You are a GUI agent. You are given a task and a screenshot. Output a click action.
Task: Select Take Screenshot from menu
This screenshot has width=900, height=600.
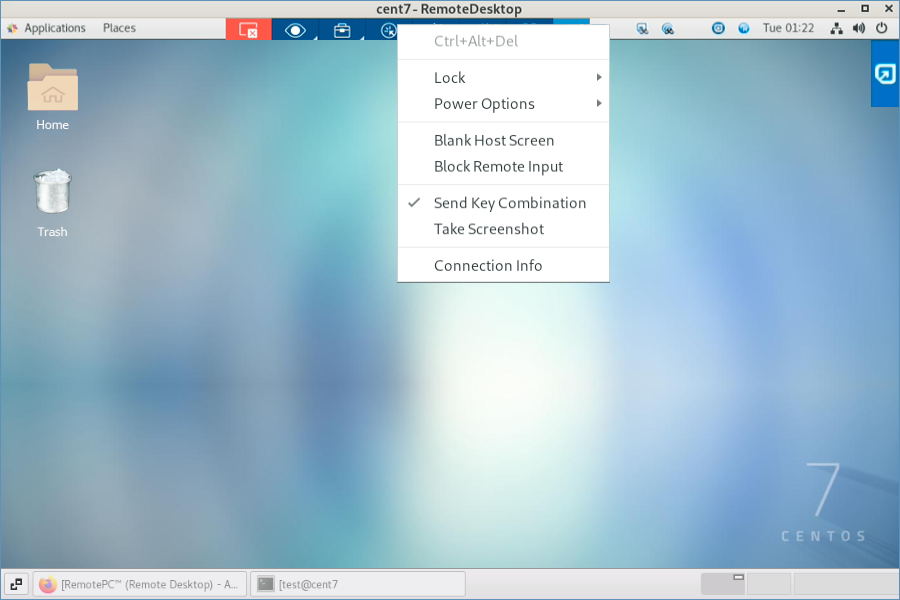point(488,229)
